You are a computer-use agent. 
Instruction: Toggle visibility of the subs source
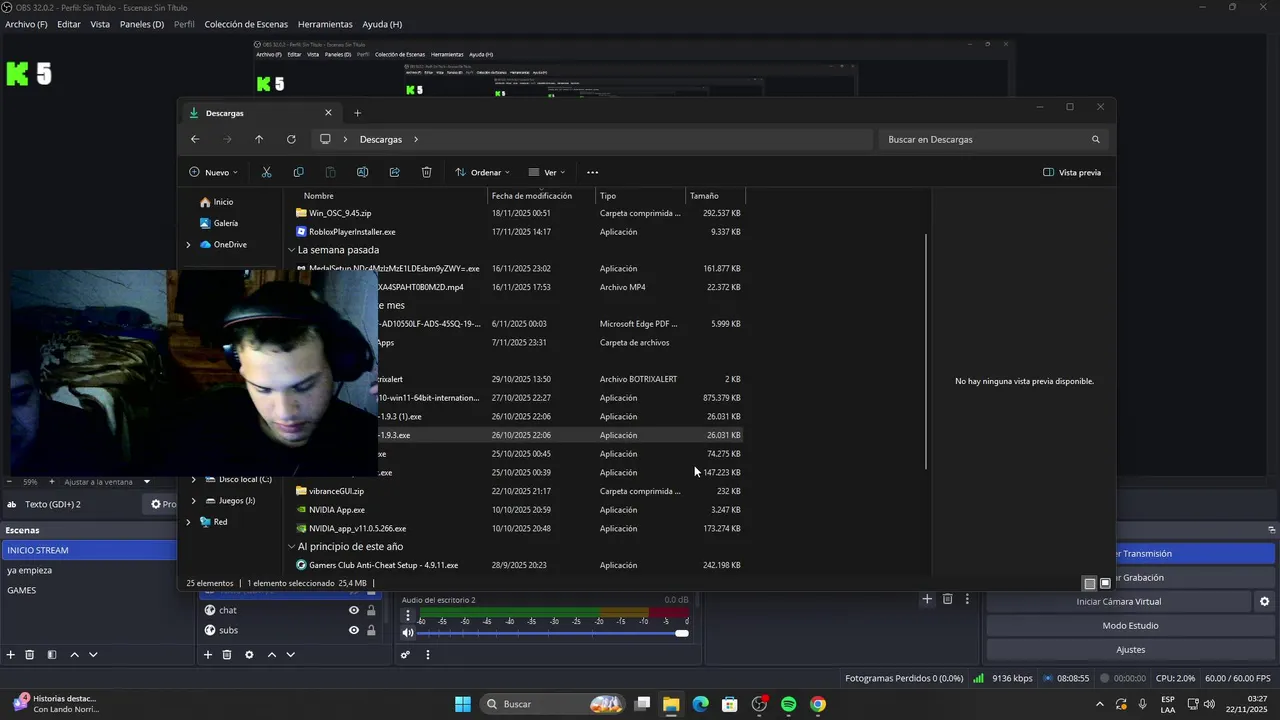(353, 630)
